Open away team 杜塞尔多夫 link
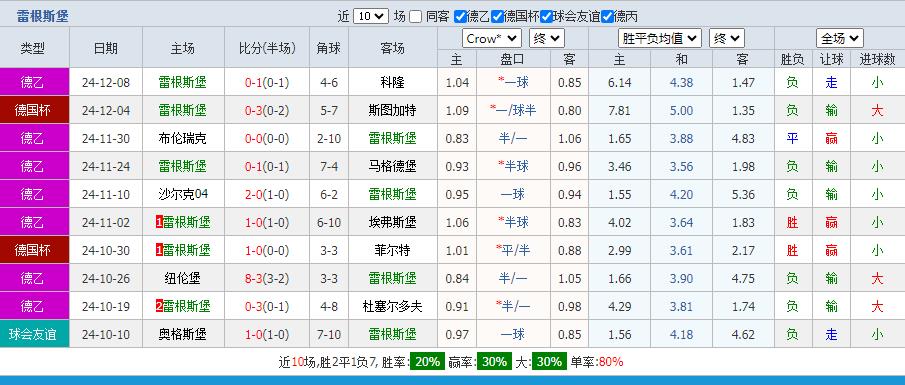The image size is (905, 385). click(392, 306)
